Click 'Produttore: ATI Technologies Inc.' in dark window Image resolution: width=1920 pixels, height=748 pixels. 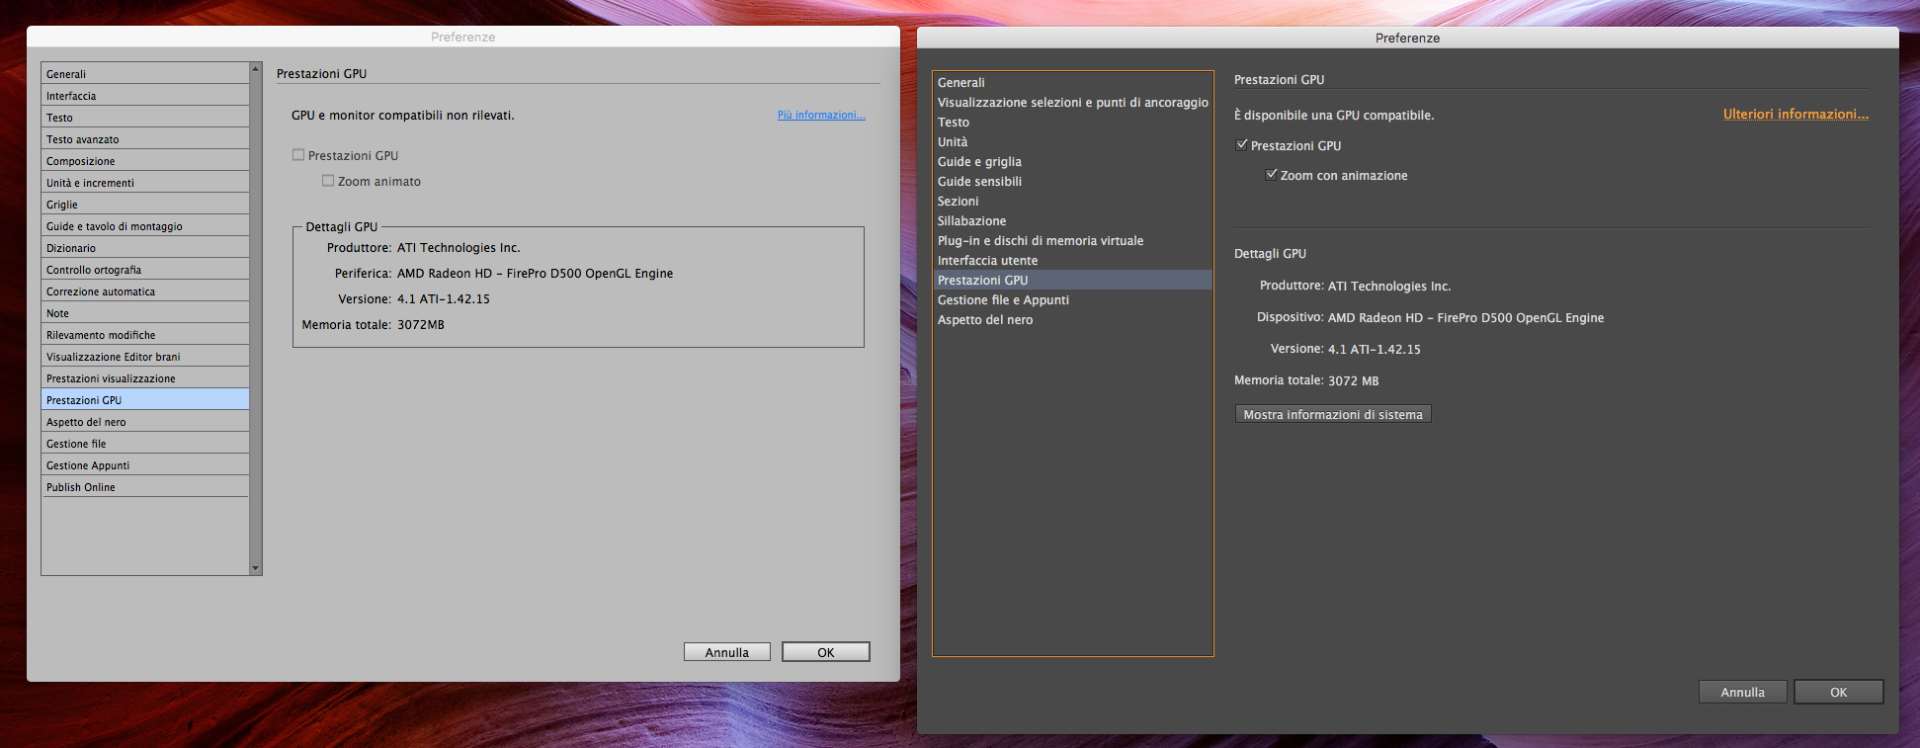pos(1355,286)
